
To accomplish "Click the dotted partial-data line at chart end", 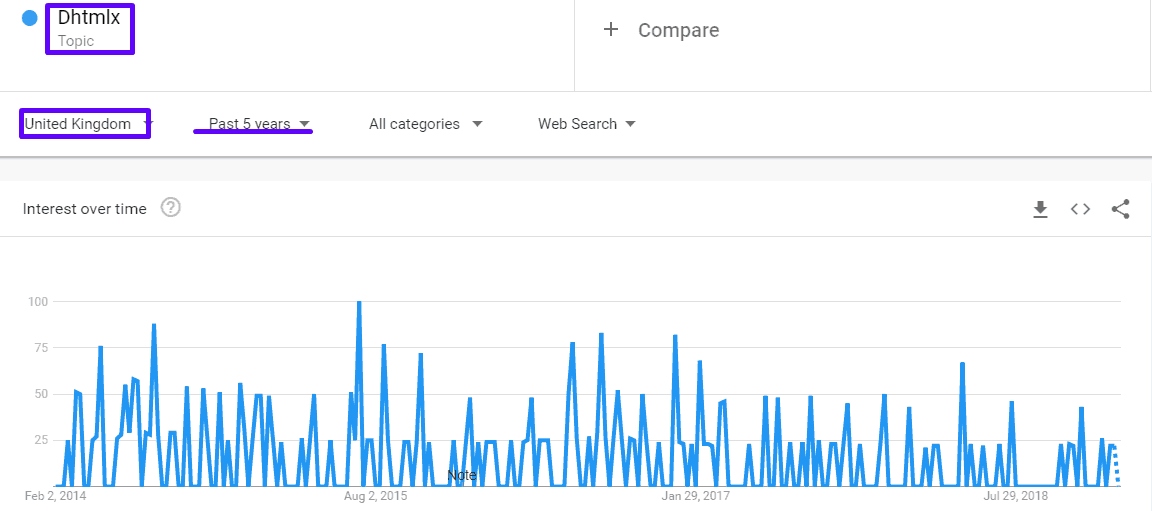I will (1116, 465).
